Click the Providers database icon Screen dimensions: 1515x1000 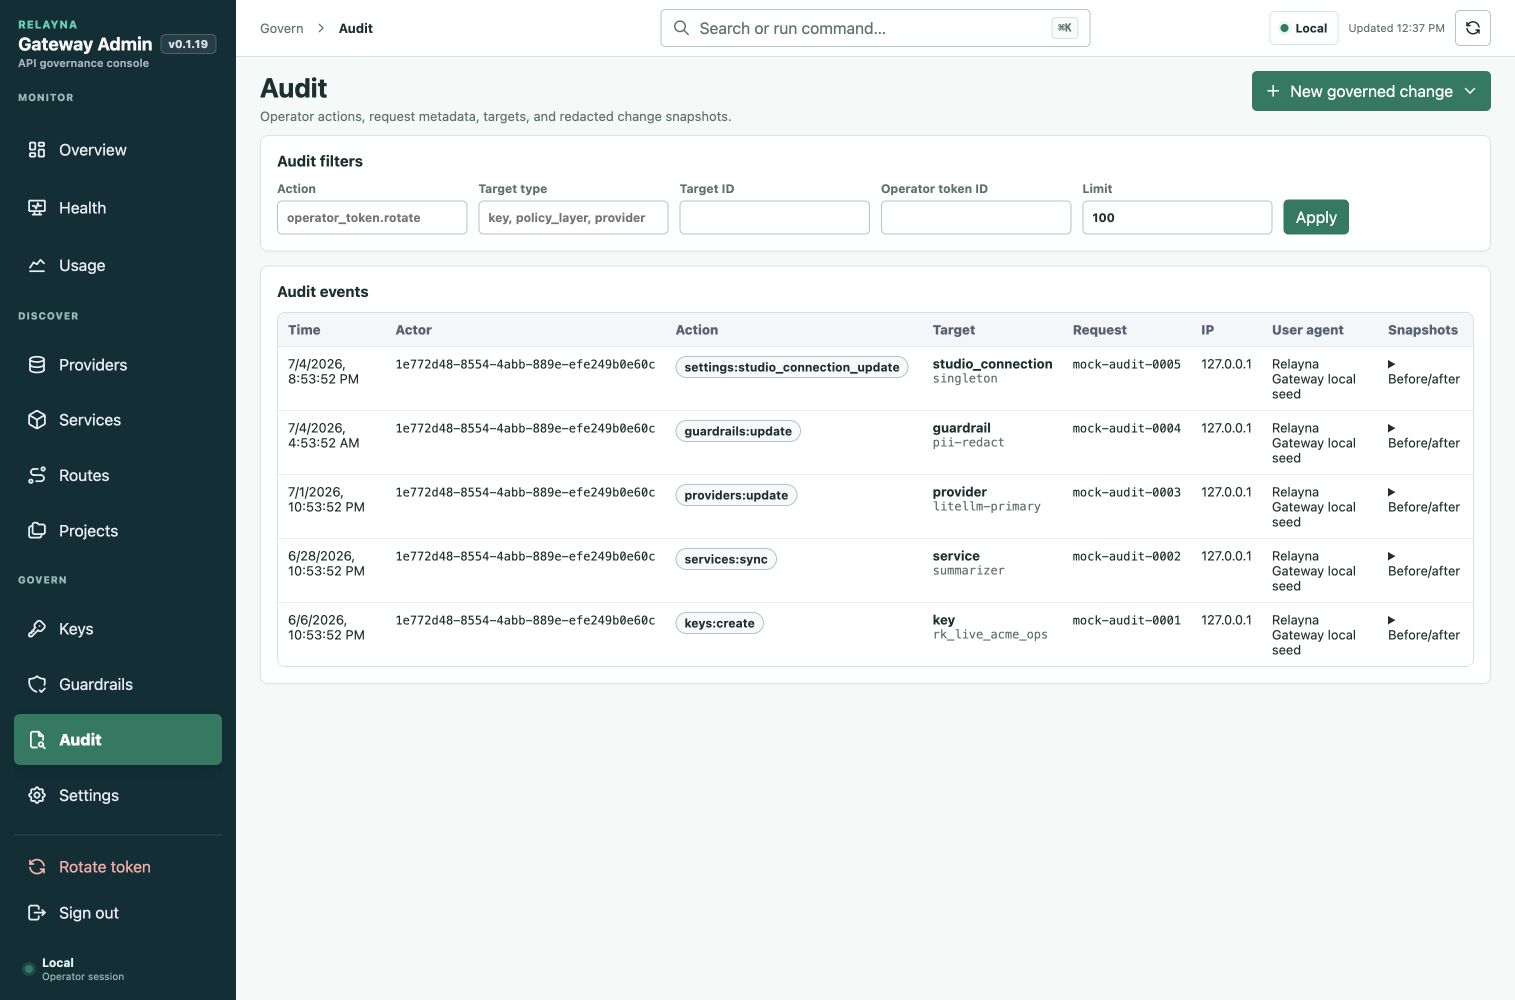coord(37,365)
